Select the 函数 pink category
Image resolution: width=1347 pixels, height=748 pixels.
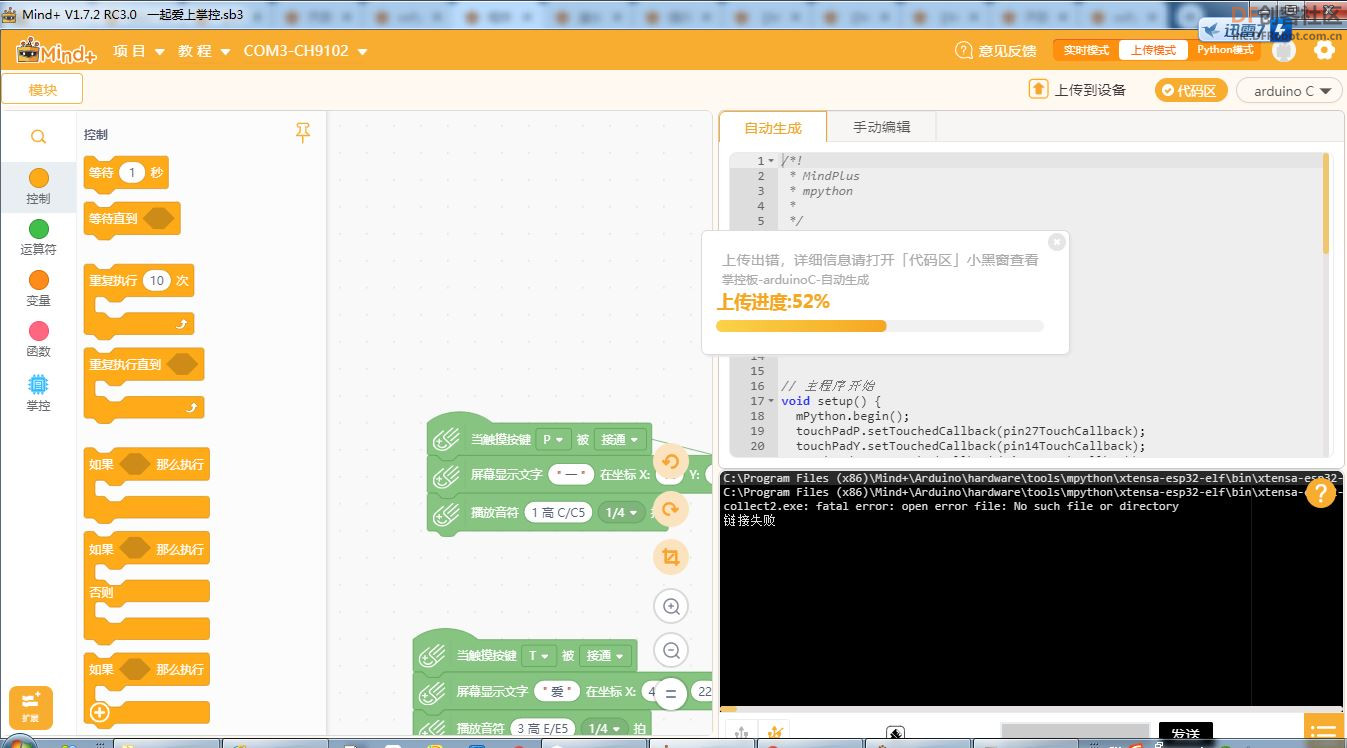[38, 331]
